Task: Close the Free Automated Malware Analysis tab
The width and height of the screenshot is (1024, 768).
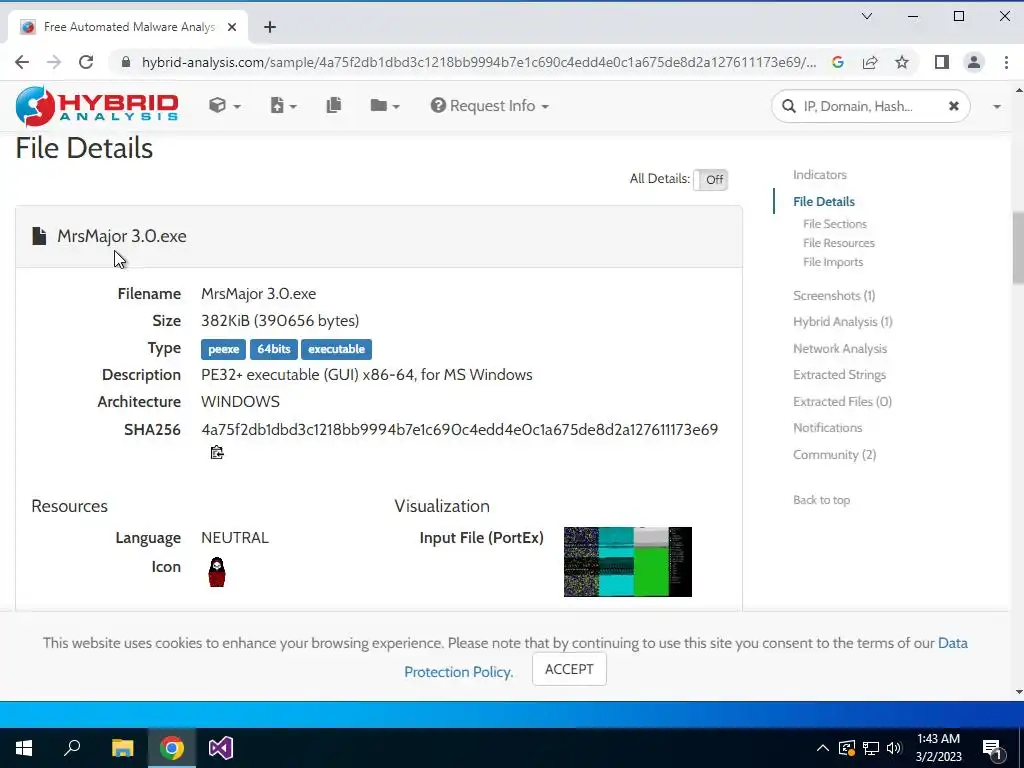Action: pos(232,27)
